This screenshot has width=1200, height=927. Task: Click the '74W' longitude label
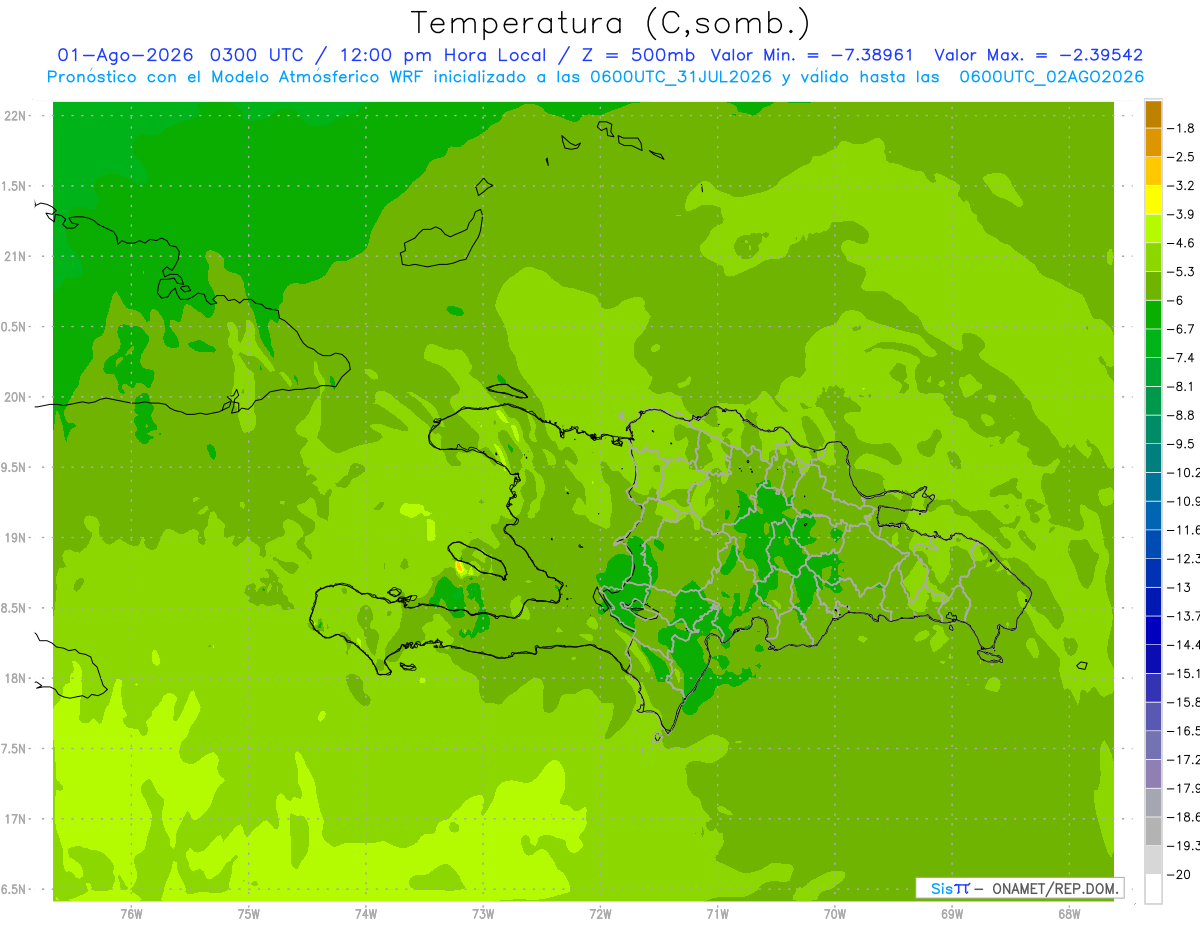[366, 913]
